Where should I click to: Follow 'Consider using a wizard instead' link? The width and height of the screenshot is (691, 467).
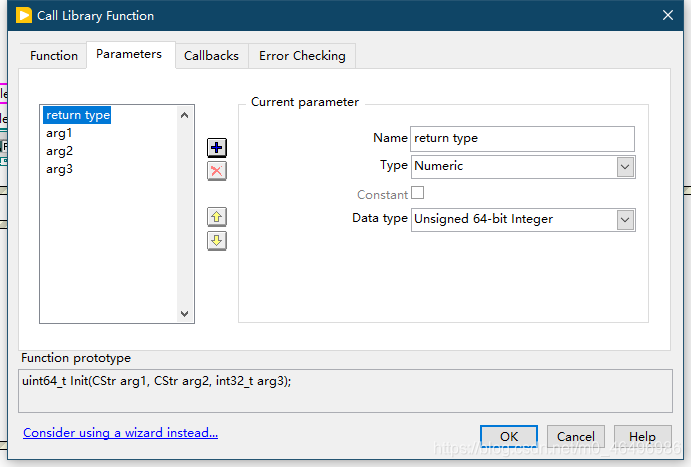(x=120, y=433)
